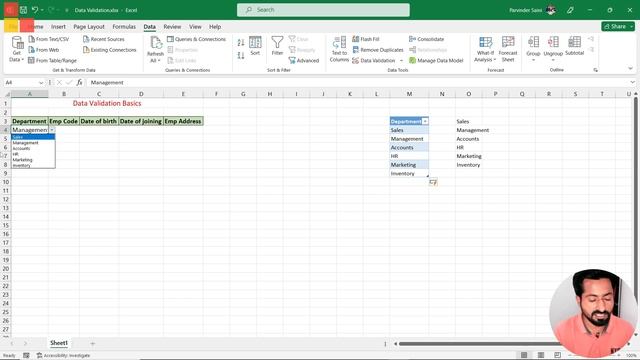Switch to Page Break Preview
The width and height of the screenshot is (640, 360).
click(558, 355)
